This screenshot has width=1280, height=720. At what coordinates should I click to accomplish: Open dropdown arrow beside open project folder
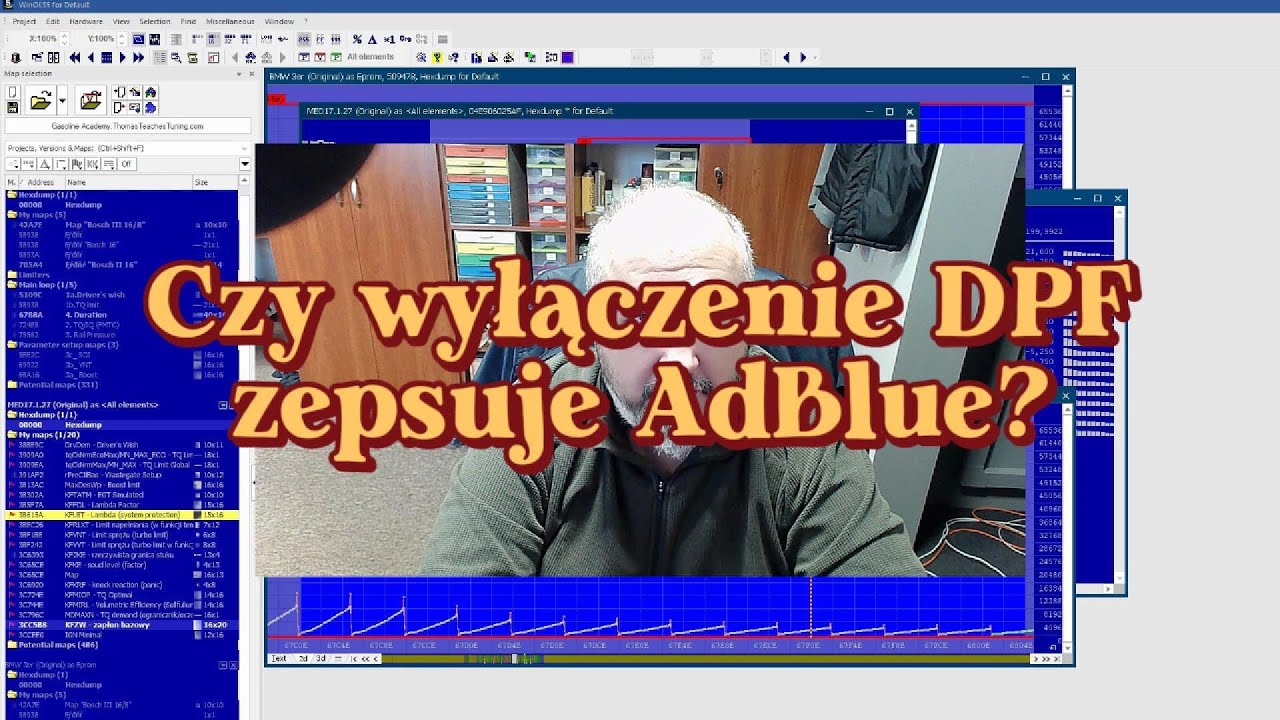(62, 101)
